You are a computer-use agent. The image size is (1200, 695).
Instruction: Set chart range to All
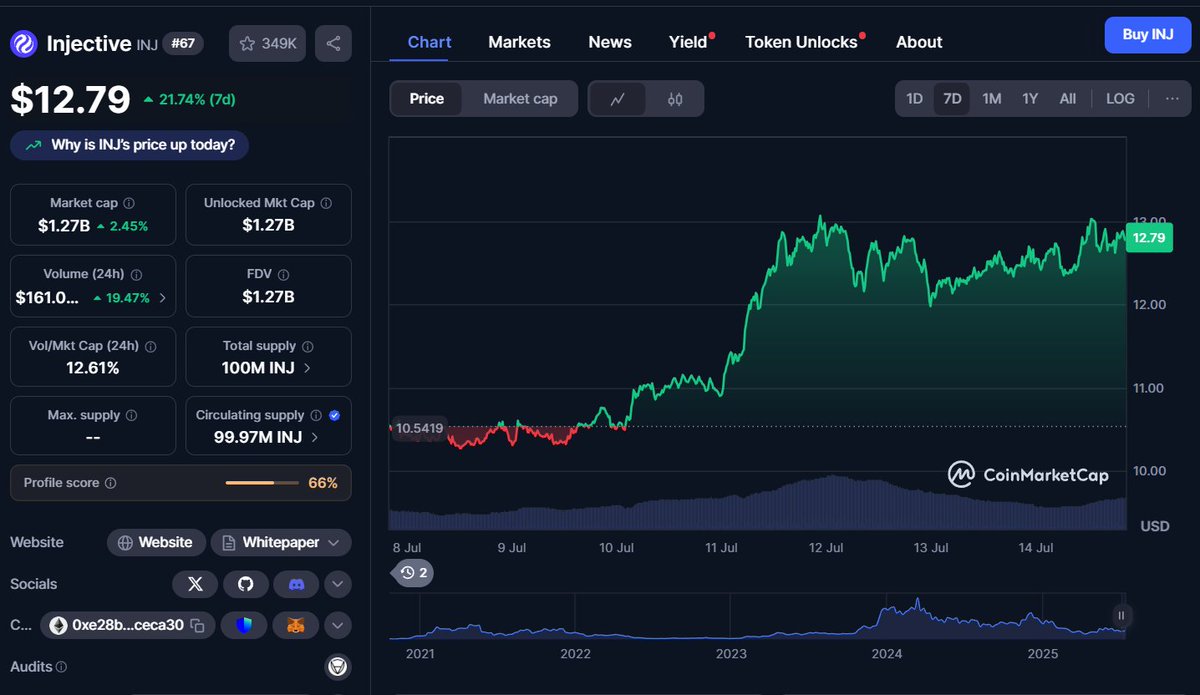pos(1068,98)
